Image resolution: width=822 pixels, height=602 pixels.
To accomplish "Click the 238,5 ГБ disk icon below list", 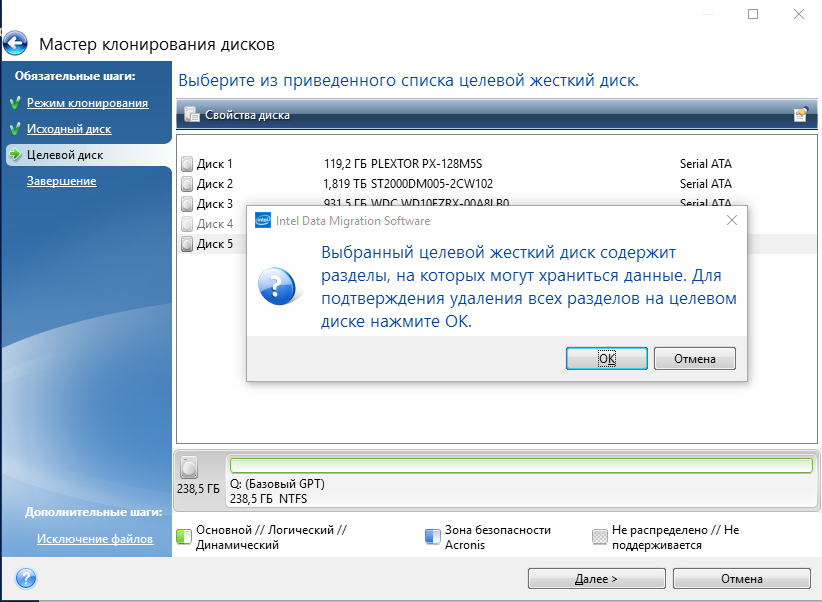I will point(190,467).
